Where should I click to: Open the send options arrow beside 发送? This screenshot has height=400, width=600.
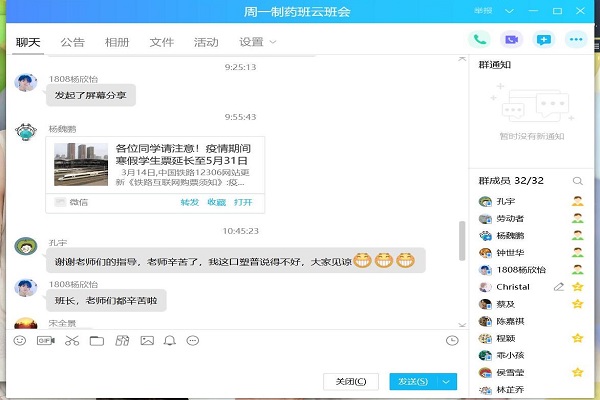coord(447,381)
